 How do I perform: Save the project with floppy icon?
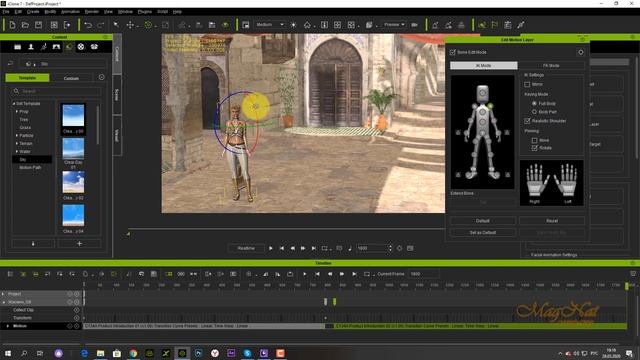[38, 25]
